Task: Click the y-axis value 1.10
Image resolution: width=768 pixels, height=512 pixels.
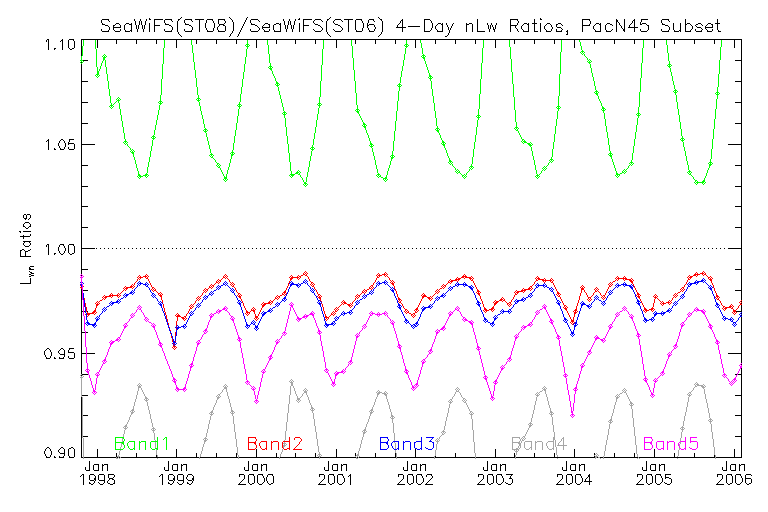Action: coord(60,45)
